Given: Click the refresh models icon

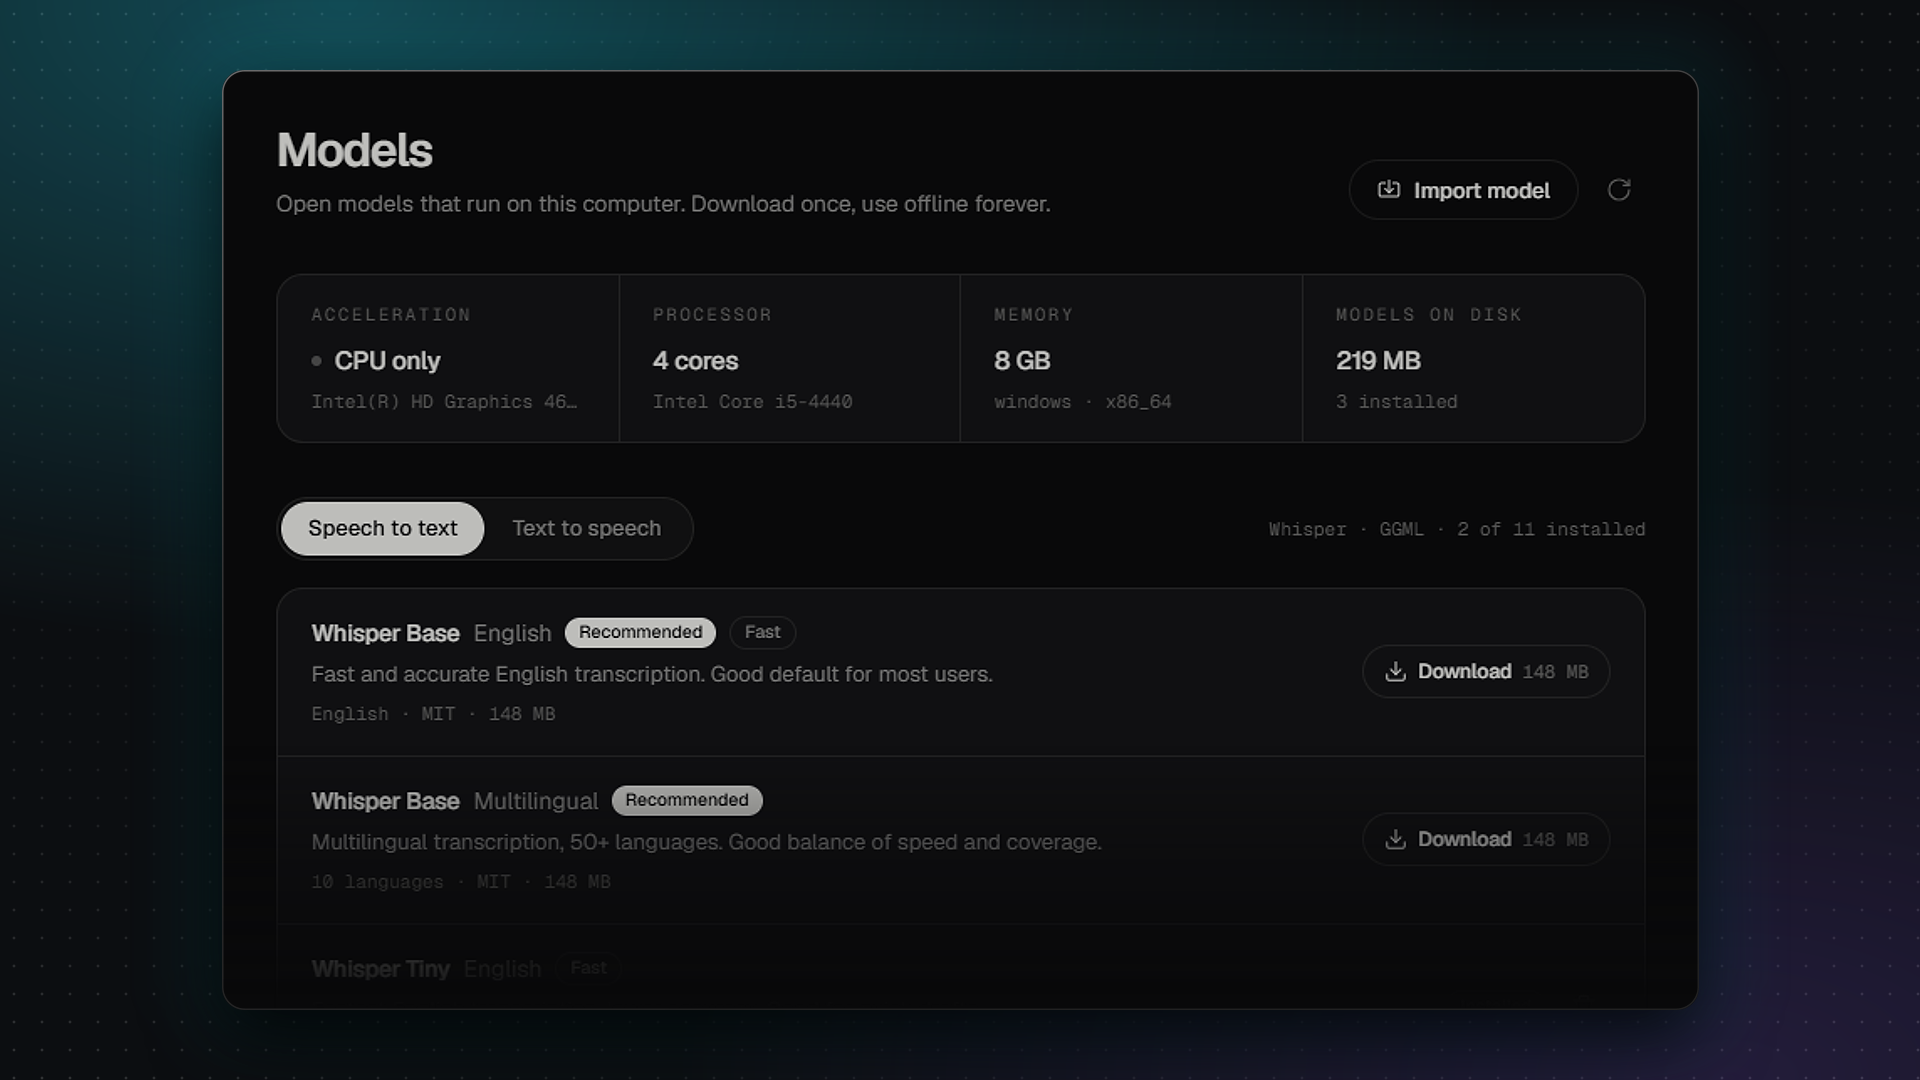Looking at the screenshot, I should click(1619, 190).
